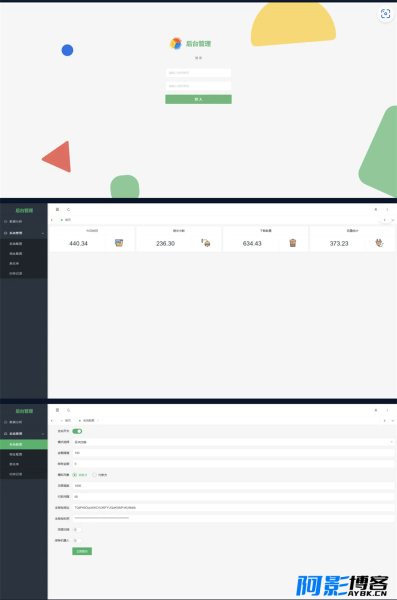This screenshot has height=600, width=397.
Task: Expand the tab list chevron at the settings tab bar end
Action: (392, 421)
